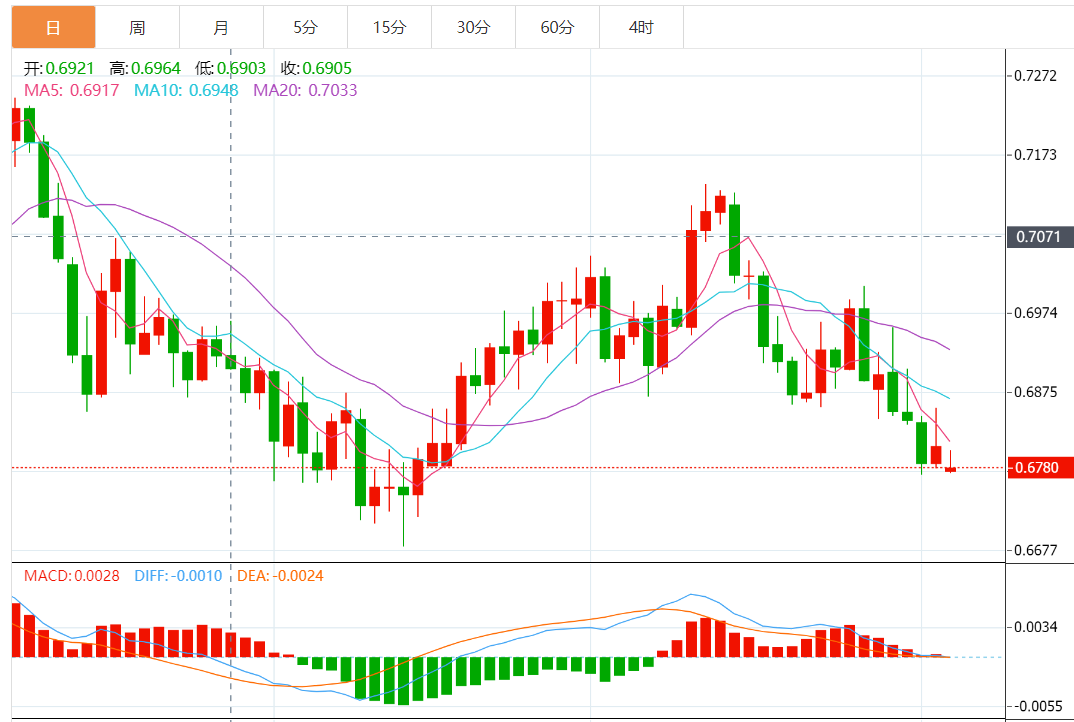The image size is (1074, 722).
Task: Click the 0.6677 price axis label
Action: coord(1036,551)
